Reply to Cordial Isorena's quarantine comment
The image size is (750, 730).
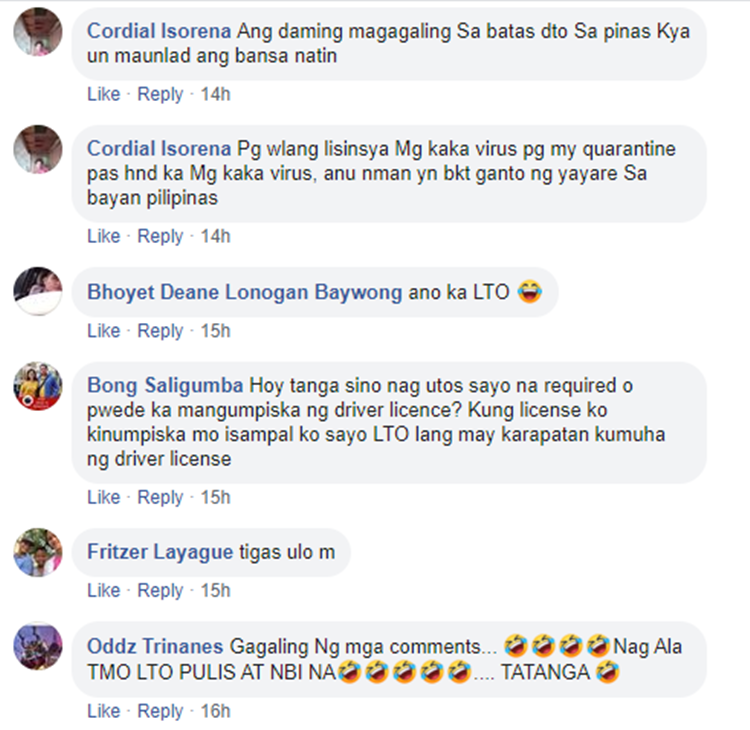pos(160,236)
